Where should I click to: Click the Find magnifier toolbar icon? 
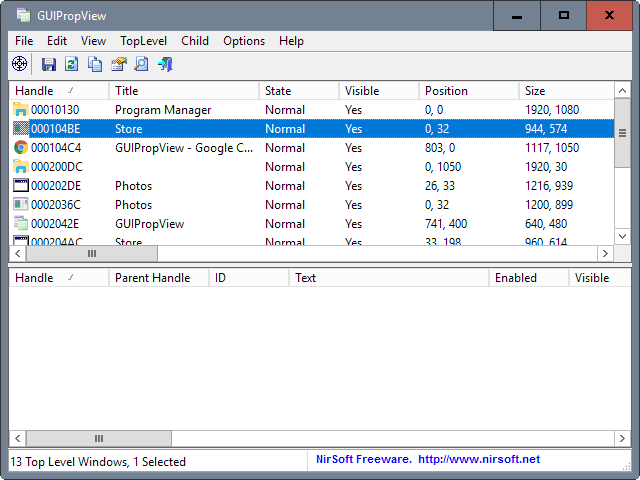pos(142,64)
